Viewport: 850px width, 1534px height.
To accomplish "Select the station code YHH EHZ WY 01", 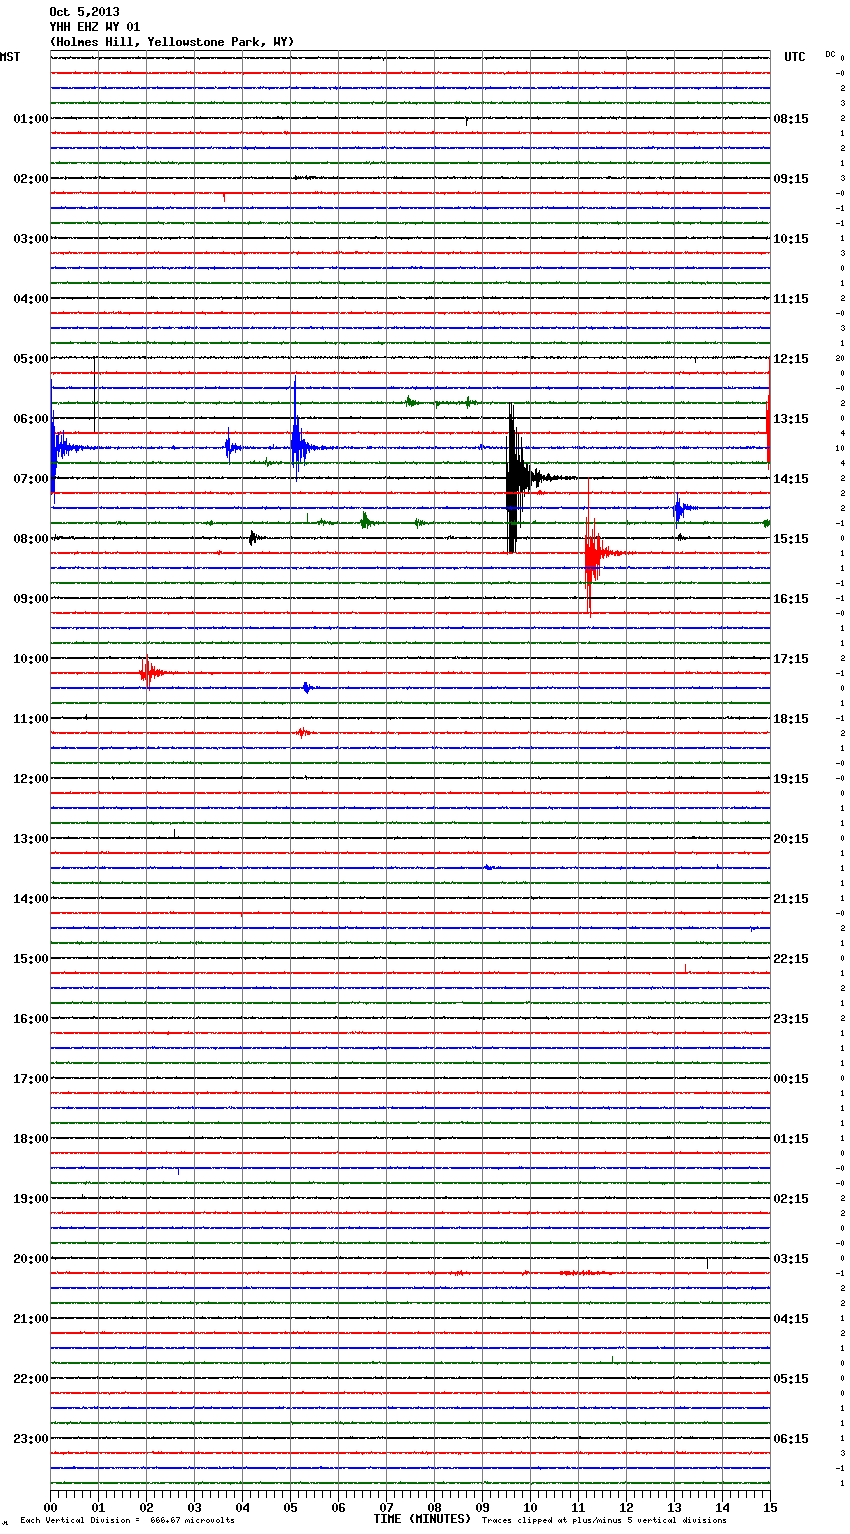I will (95, 27).
